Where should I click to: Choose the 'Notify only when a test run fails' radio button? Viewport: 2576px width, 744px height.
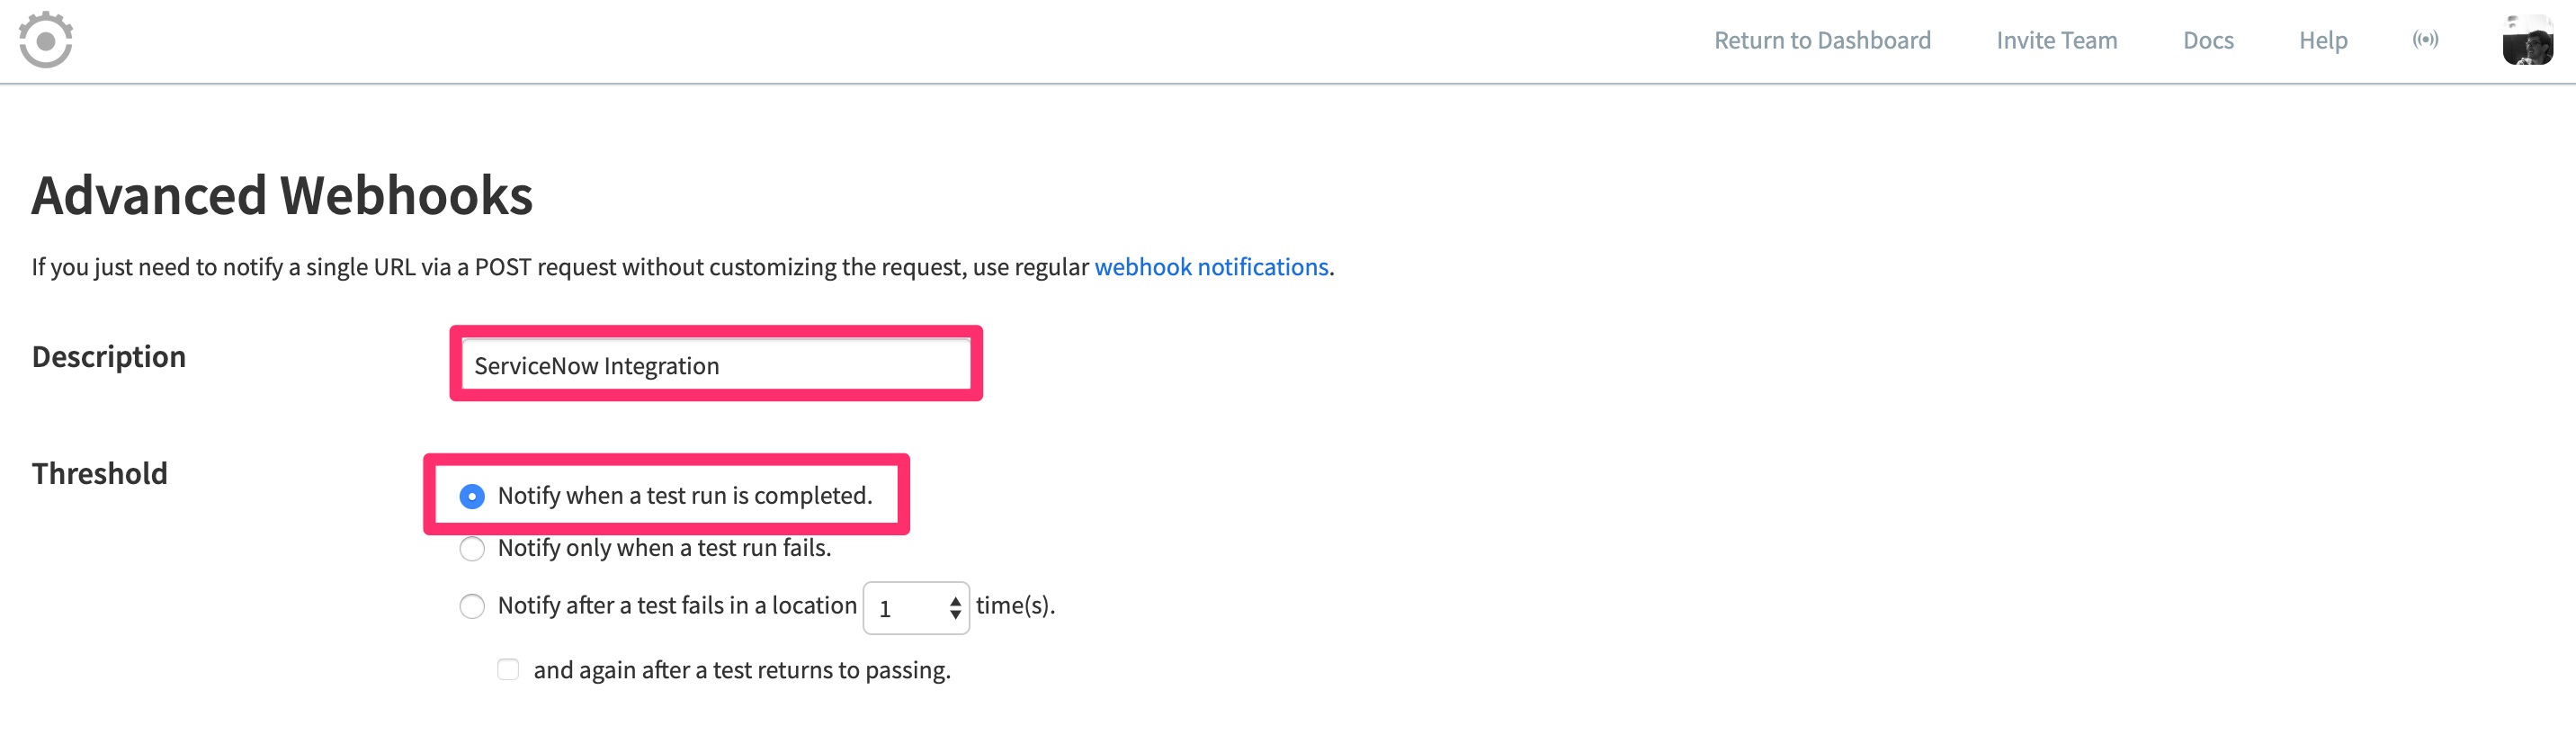pos(472,549)
